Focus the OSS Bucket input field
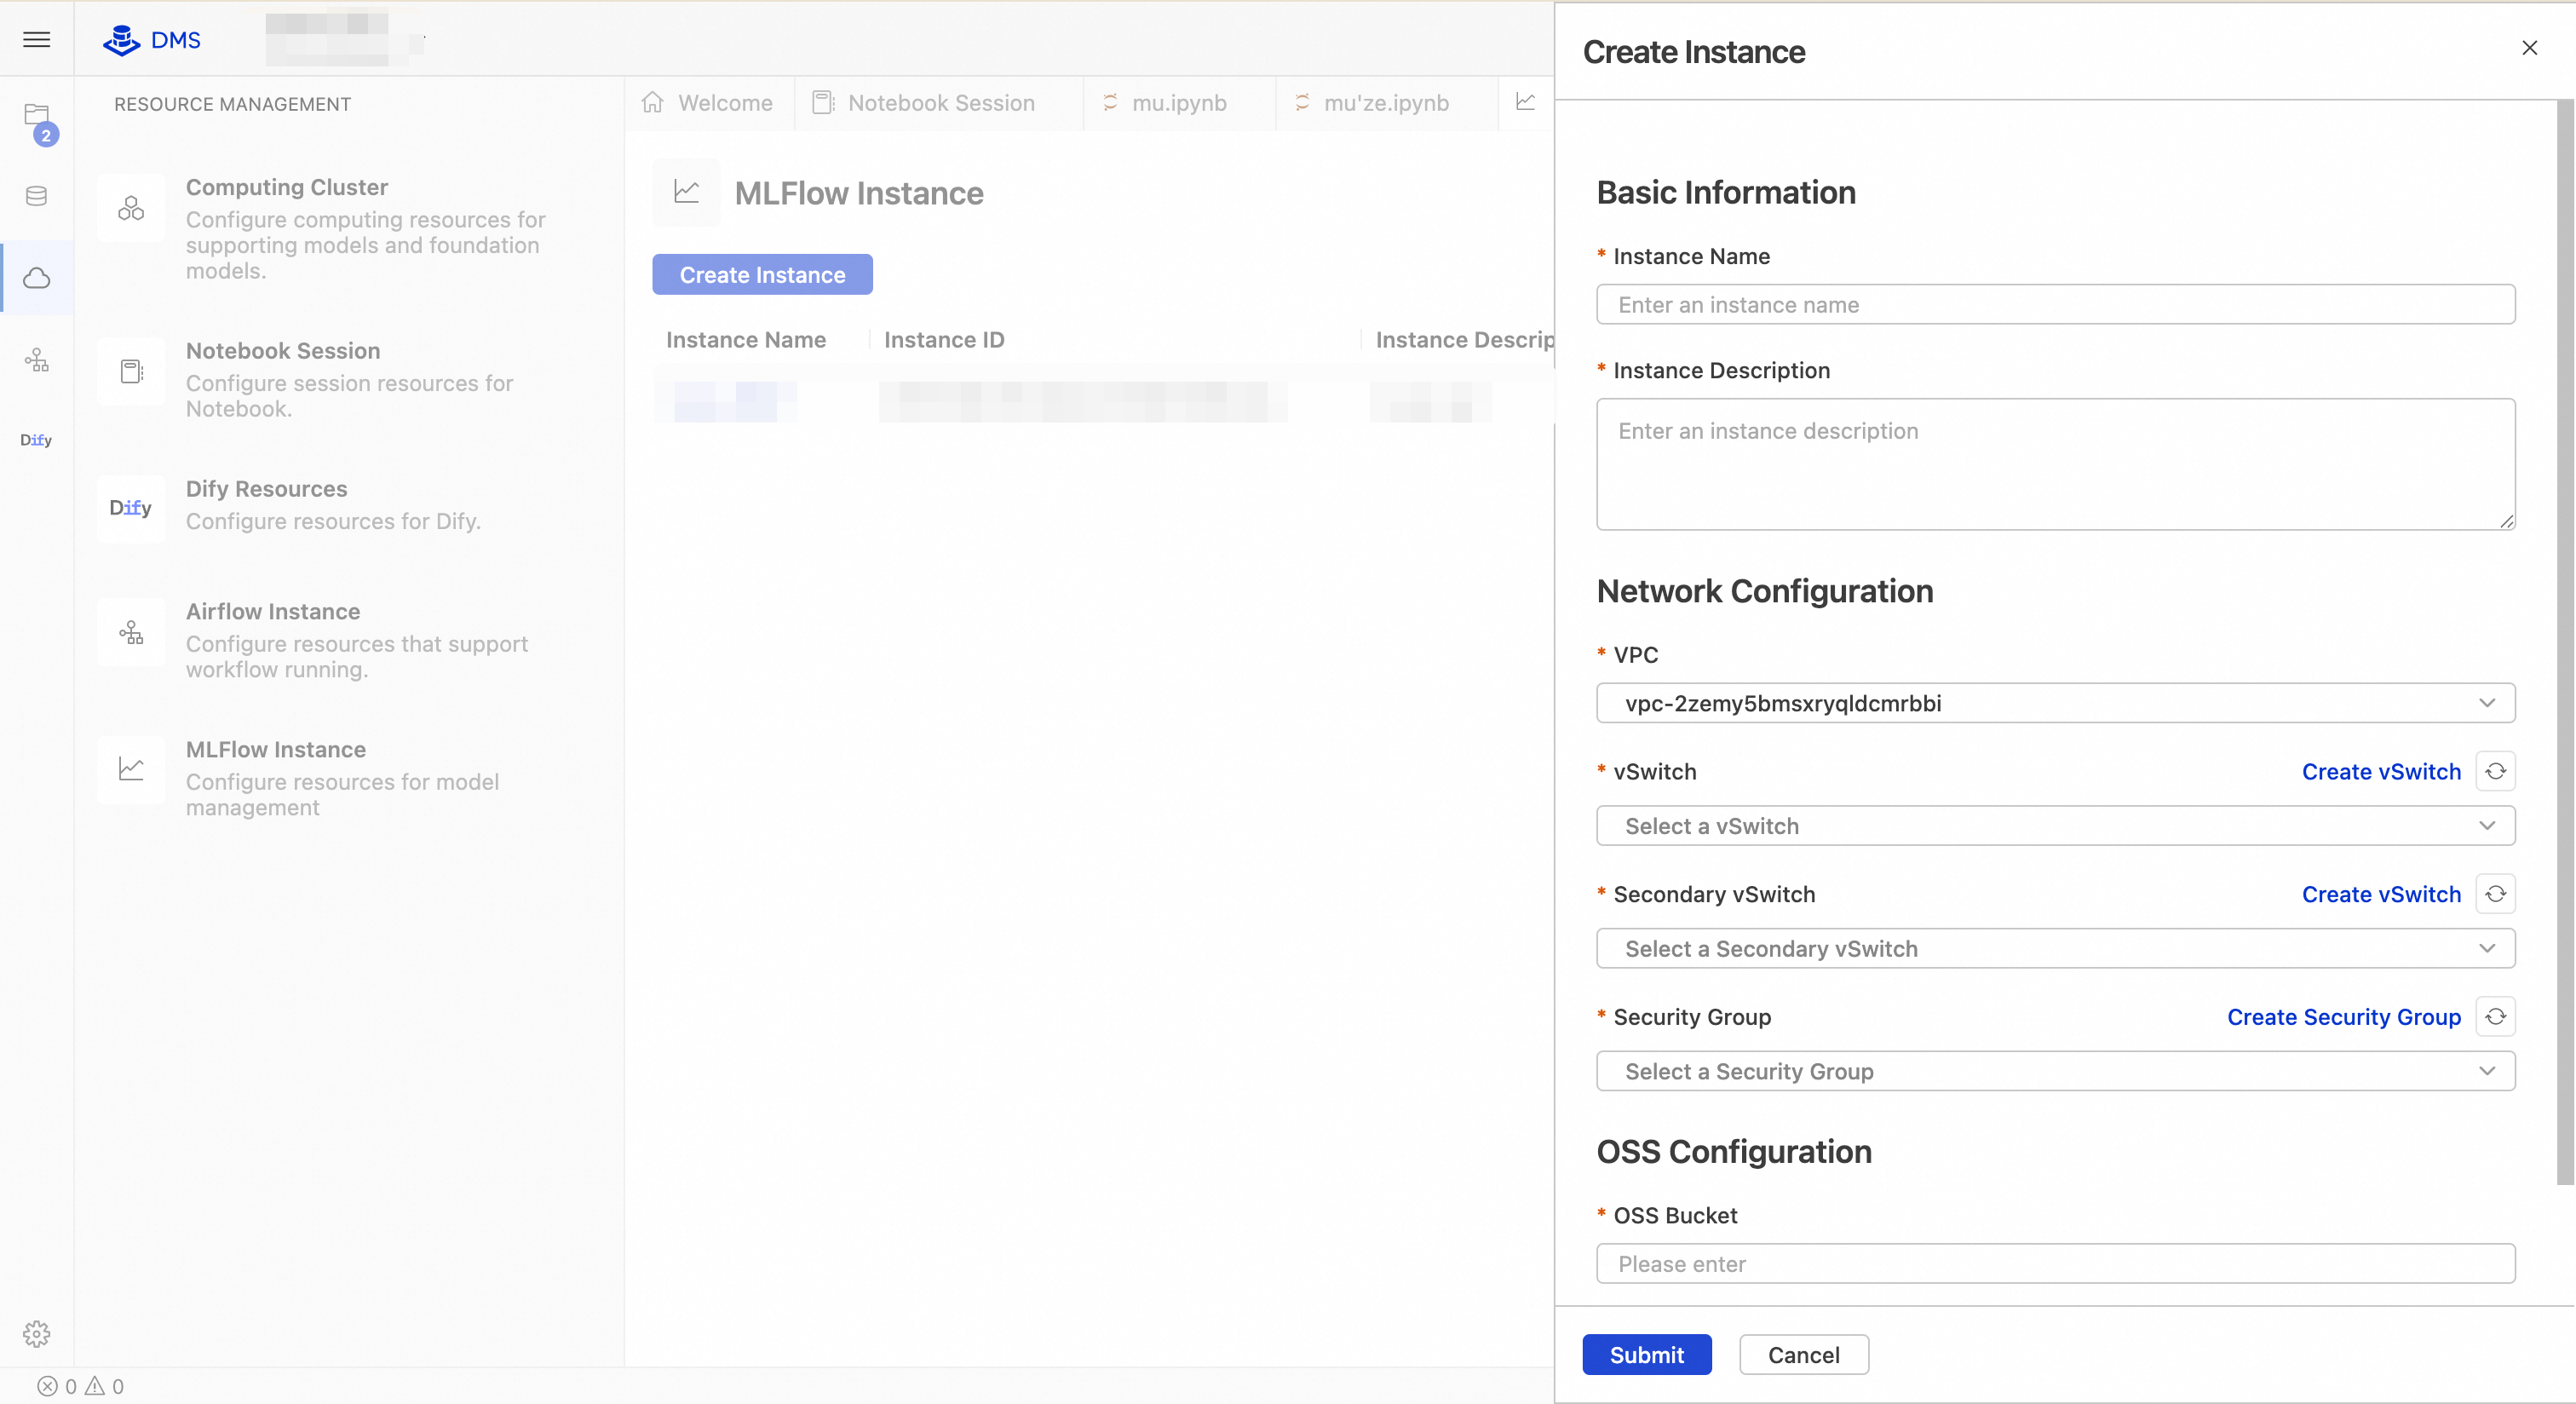Screen dimensions: 2576x1404 2055,1264
